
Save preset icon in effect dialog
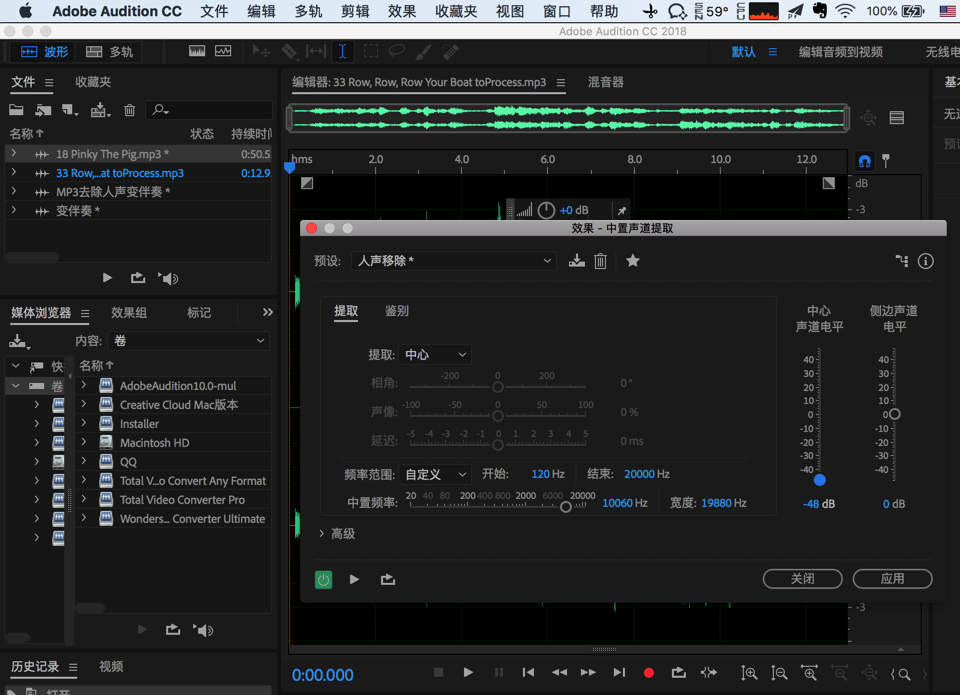(576, 261)
